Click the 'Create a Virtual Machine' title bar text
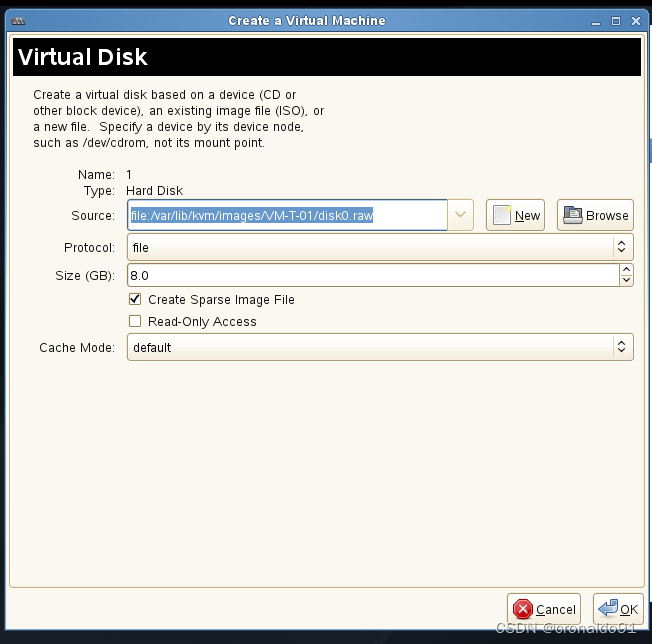The width and height of the screenshot is (652, 644). (307, 21)
